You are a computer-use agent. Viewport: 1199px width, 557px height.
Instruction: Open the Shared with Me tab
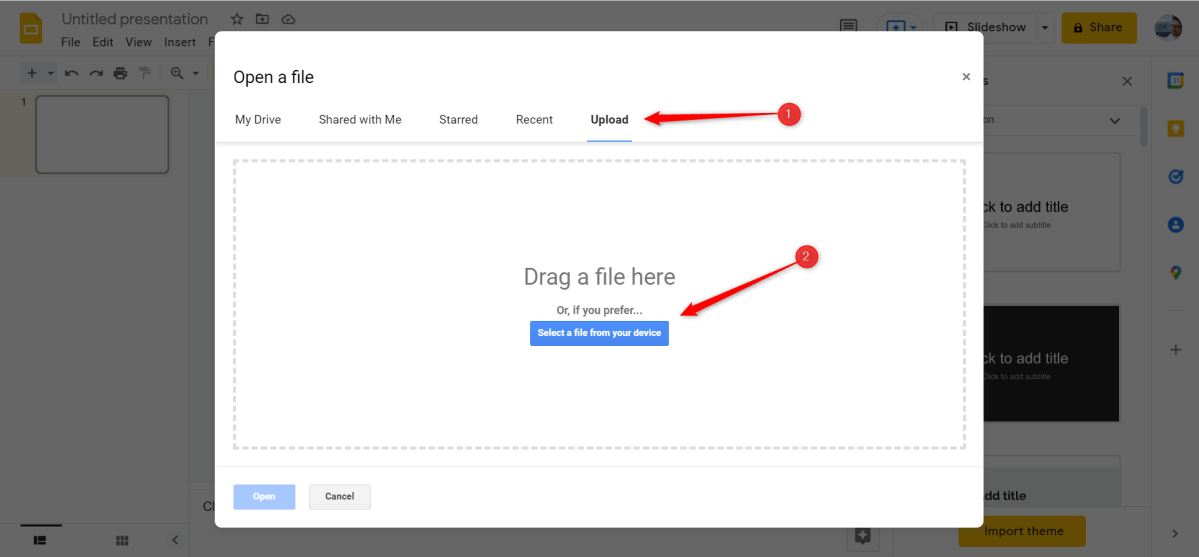(360, 119)
